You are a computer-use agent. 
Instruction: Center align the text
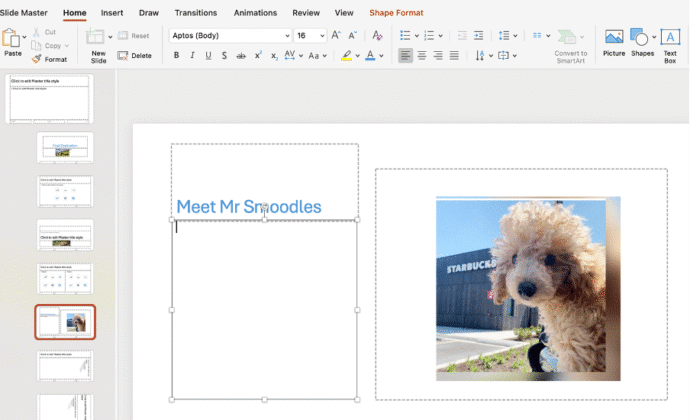coord(421,56)
